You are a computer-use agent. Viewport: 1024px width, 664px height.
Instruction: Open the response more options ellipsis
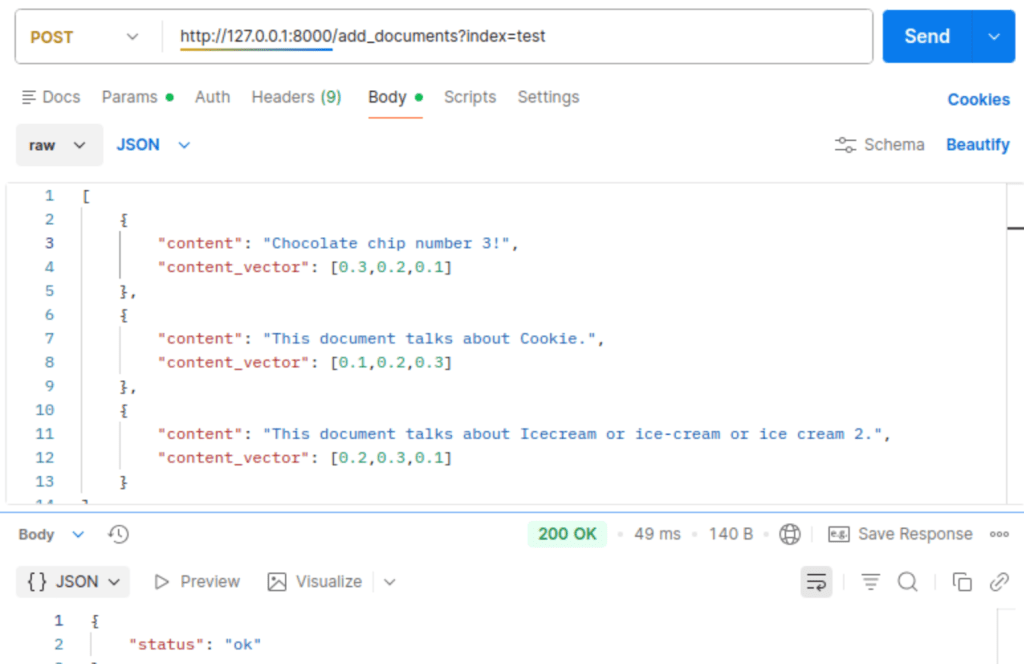999,534
